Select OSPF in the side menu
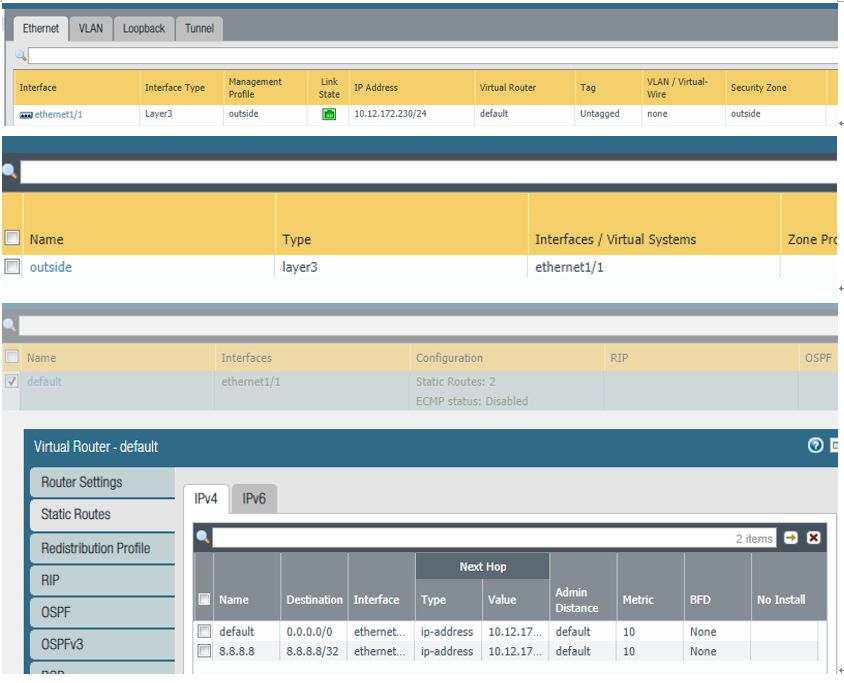Screen dimensions: 844x683 coord(56,612)
